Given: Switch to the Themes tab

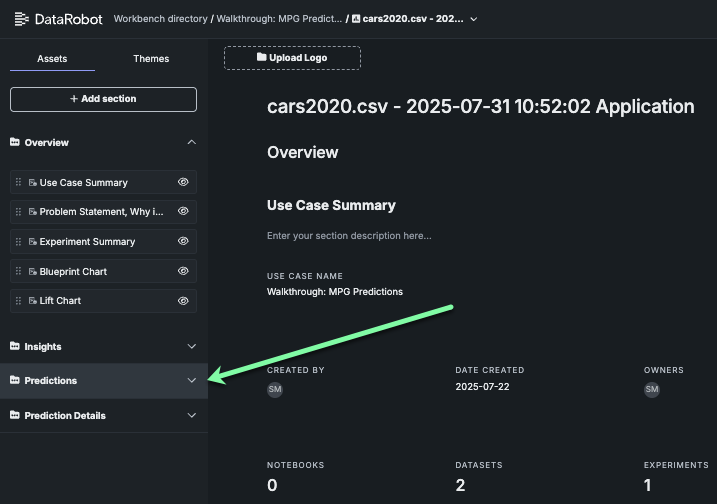Looking at the screenshot, I should click(151, 59).
